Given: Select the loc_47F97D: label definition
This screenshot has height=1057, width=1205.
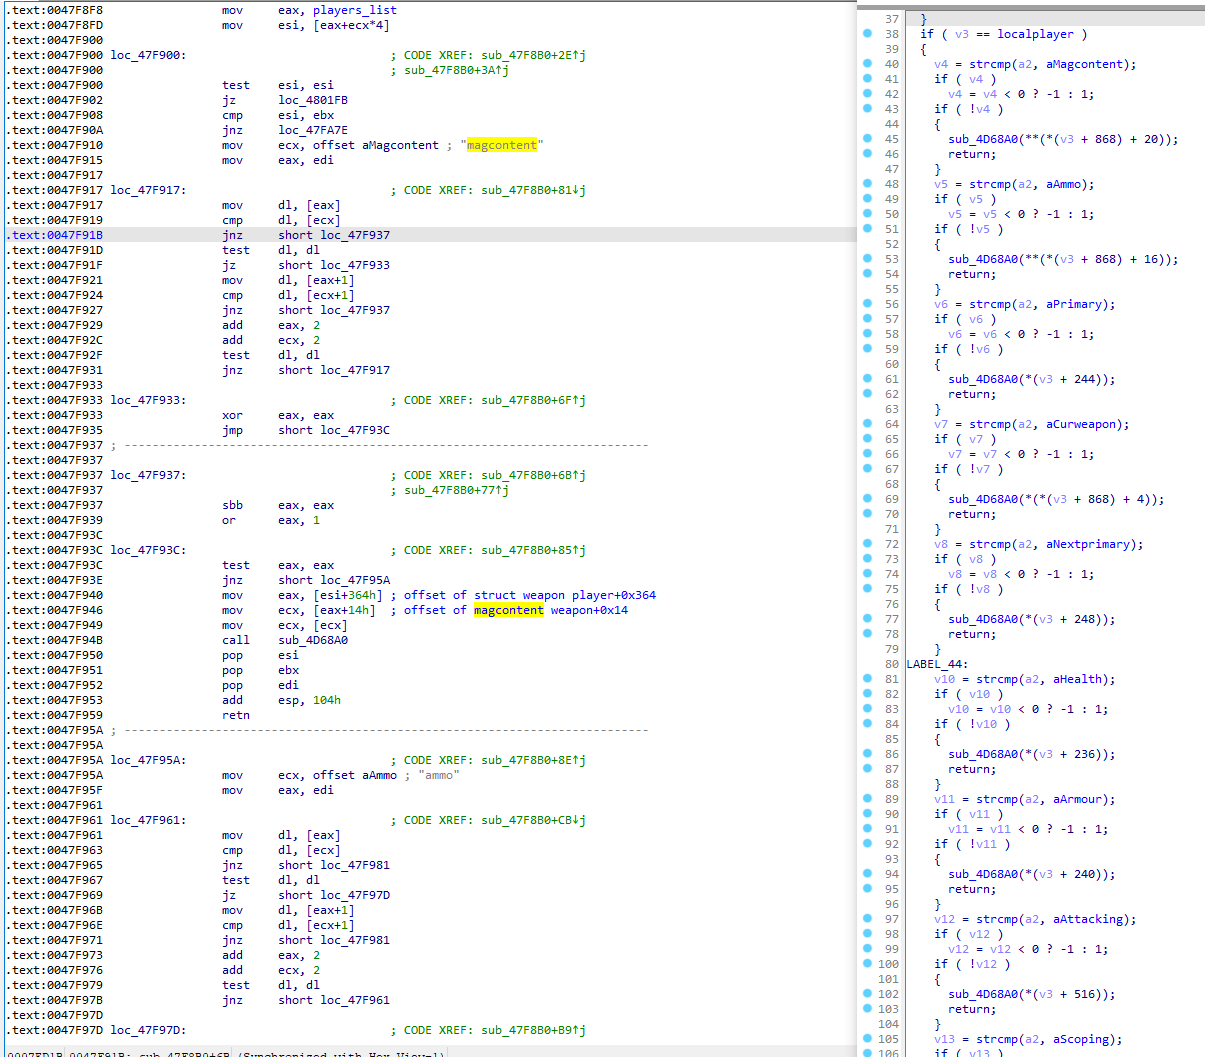Looking at the screenshot, I should (x=148, y=1030).
